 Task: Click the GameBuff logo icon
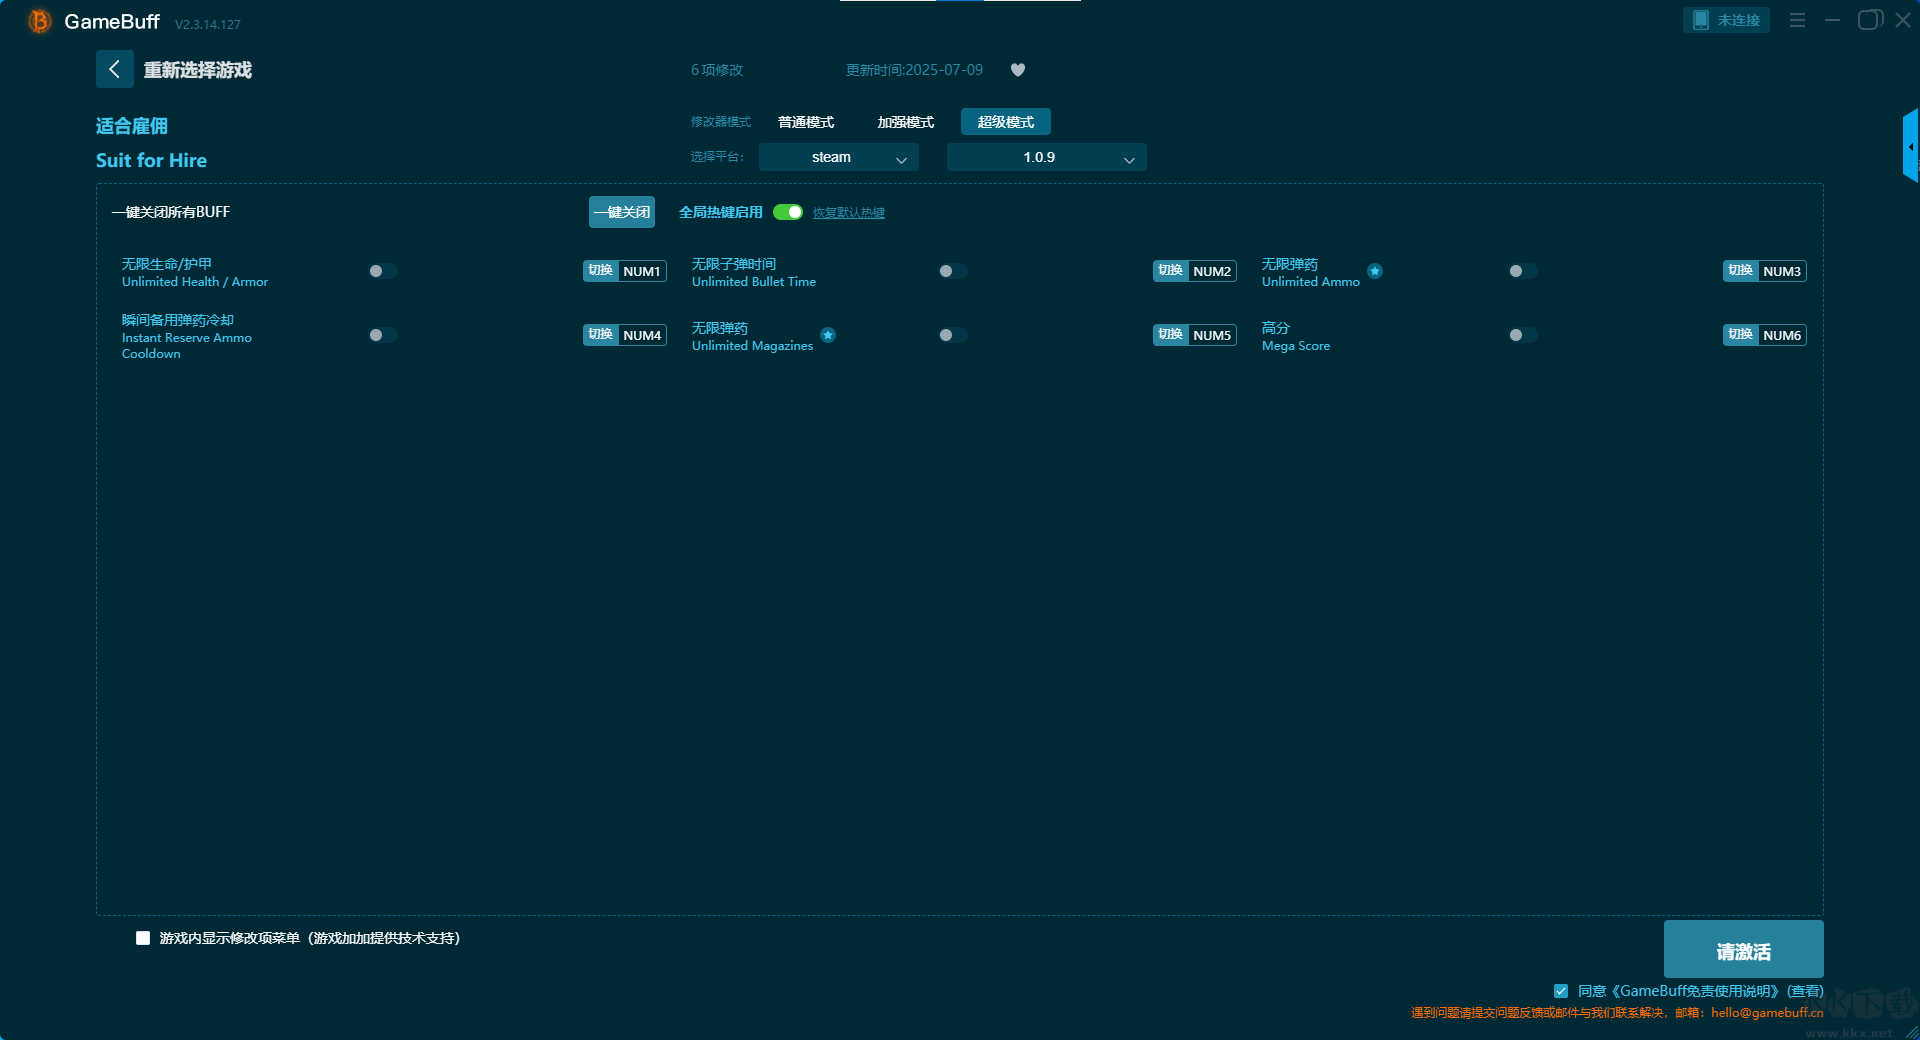click(x=39, y=21)
